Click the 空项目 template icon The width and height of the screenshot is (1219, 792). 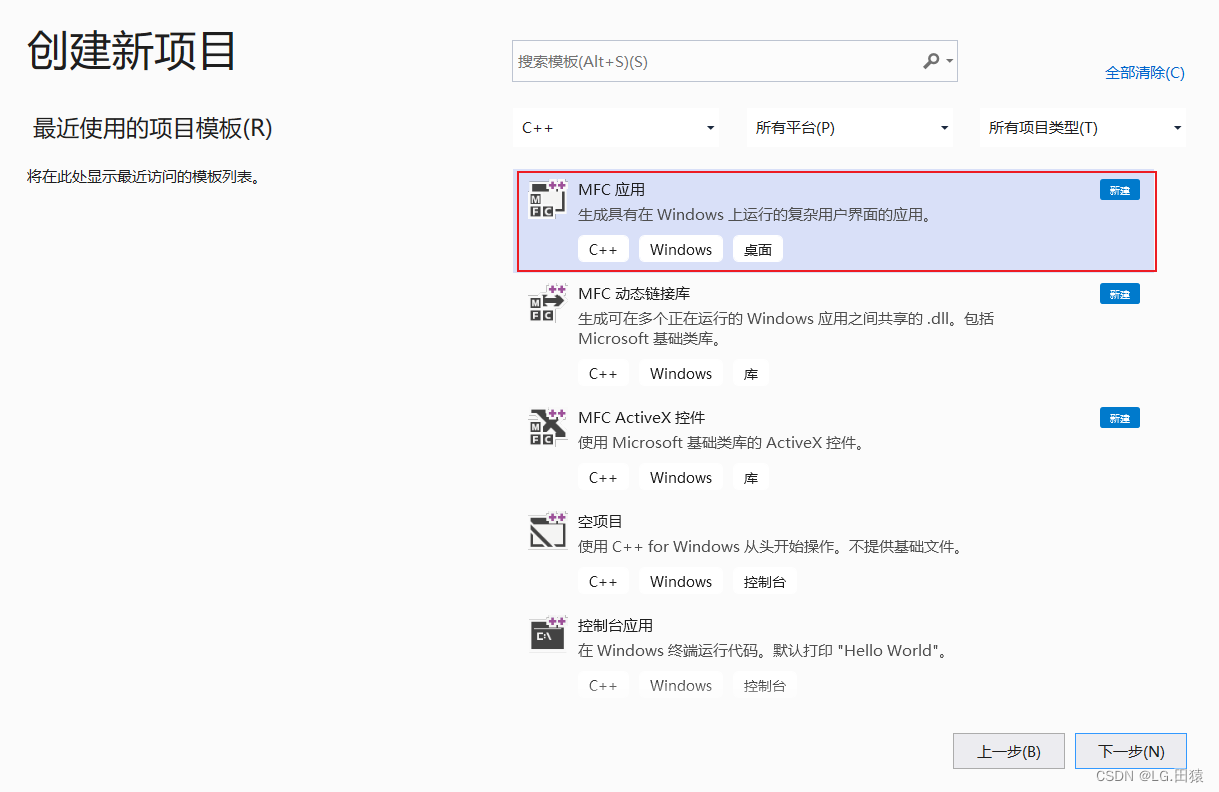coord(548,532)
